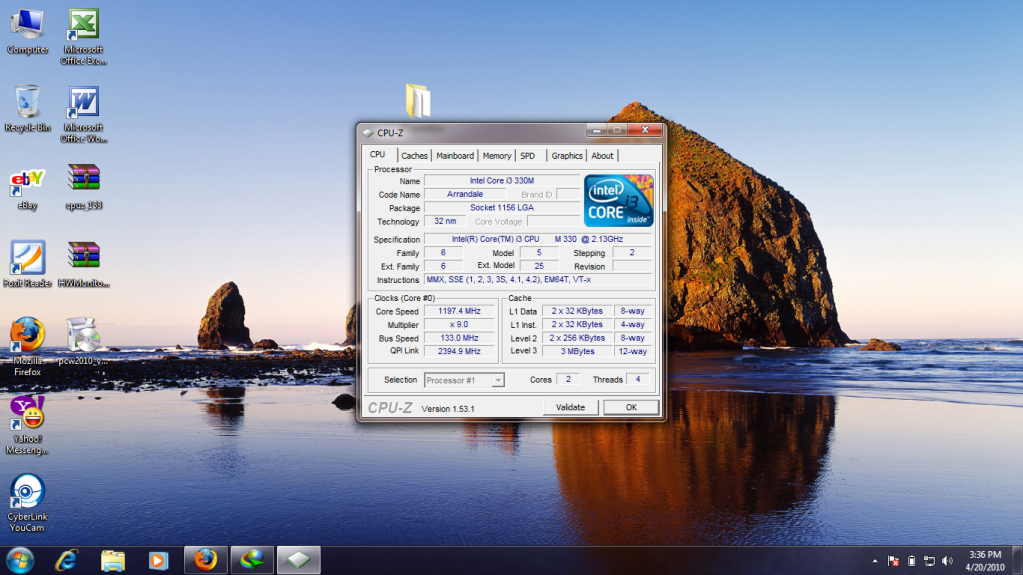
Task: Select the eBay desktop shortcut
Action: pyautogui.click(x=27, y=189)
